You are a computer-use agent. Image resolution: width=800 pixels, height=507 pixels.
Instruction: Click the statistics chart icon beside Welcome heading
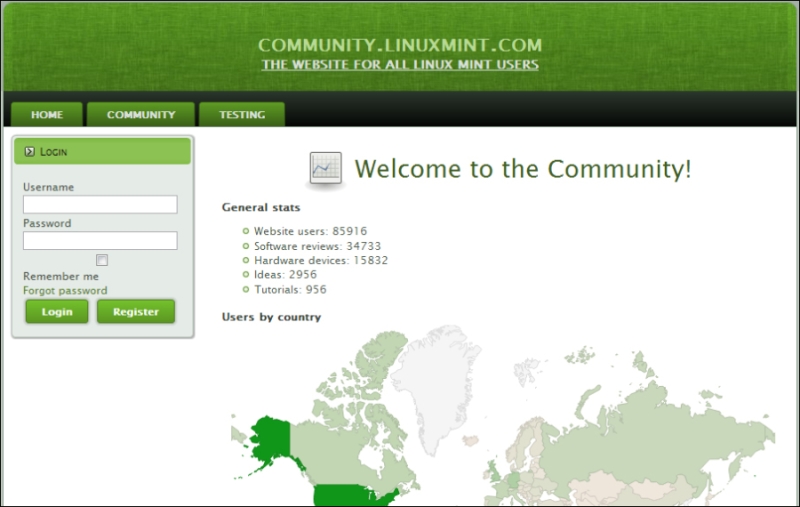tap(326, 168)
